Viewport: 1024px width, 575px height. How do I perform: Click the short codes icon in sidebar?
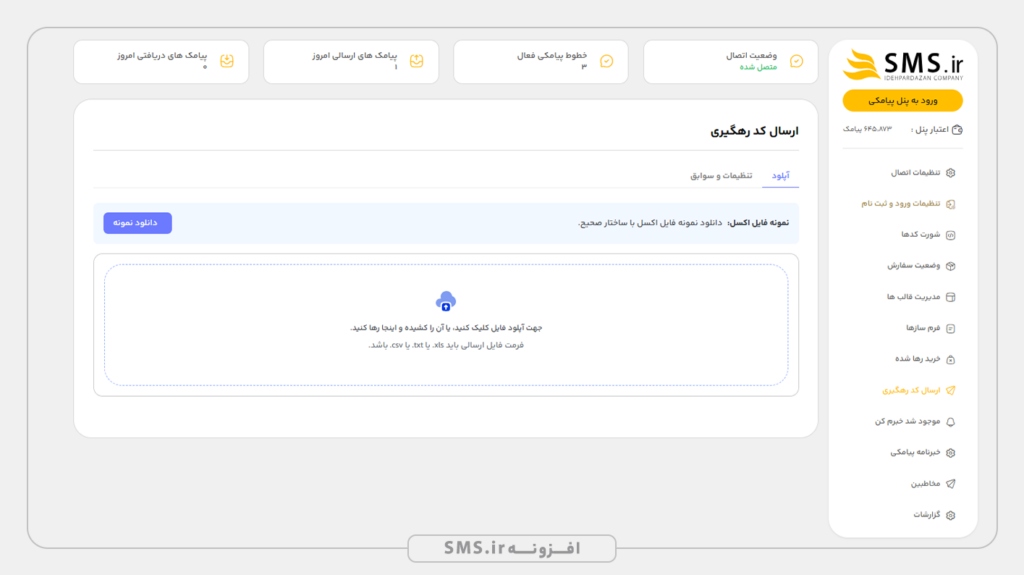tap(951, 235)
